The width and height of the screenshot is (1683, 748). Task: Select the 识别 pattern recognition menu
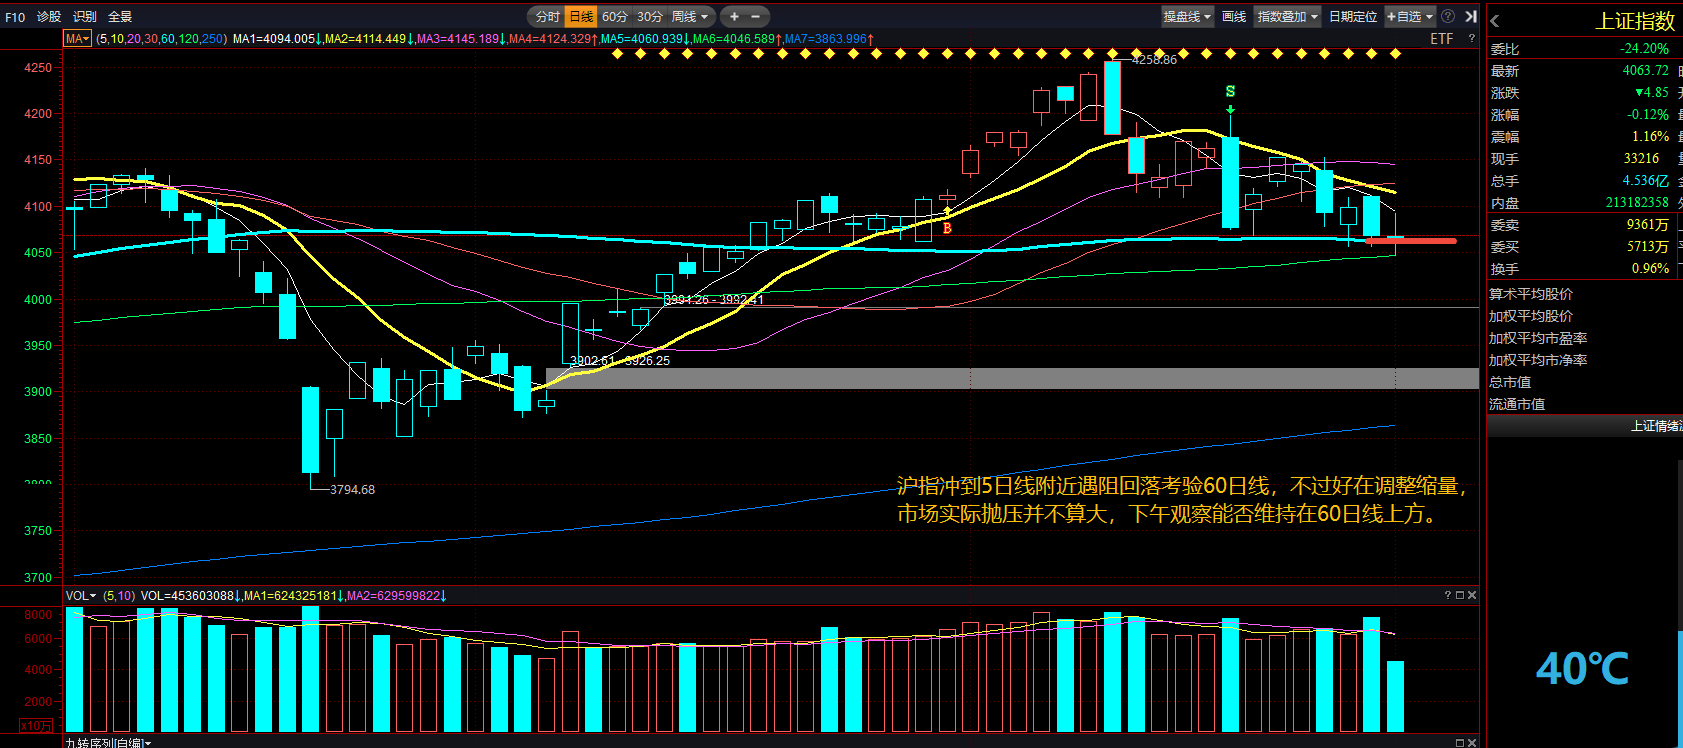coord(85,17)
